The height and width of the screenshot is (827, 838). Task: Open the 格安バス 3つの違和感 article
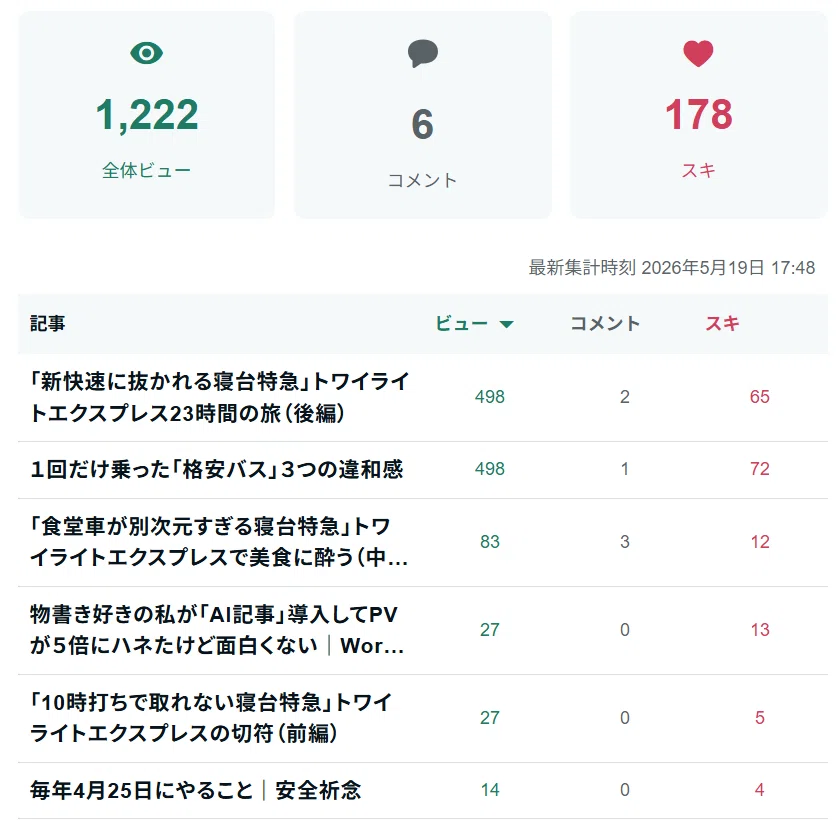point(216,469)
